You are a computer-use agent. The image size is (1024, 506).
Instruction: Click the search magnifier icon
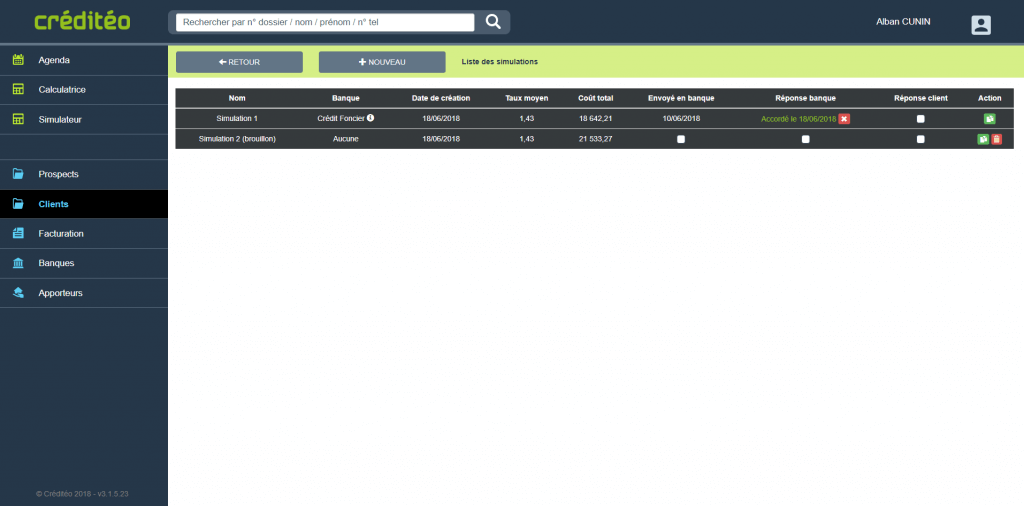pos(493,22)
